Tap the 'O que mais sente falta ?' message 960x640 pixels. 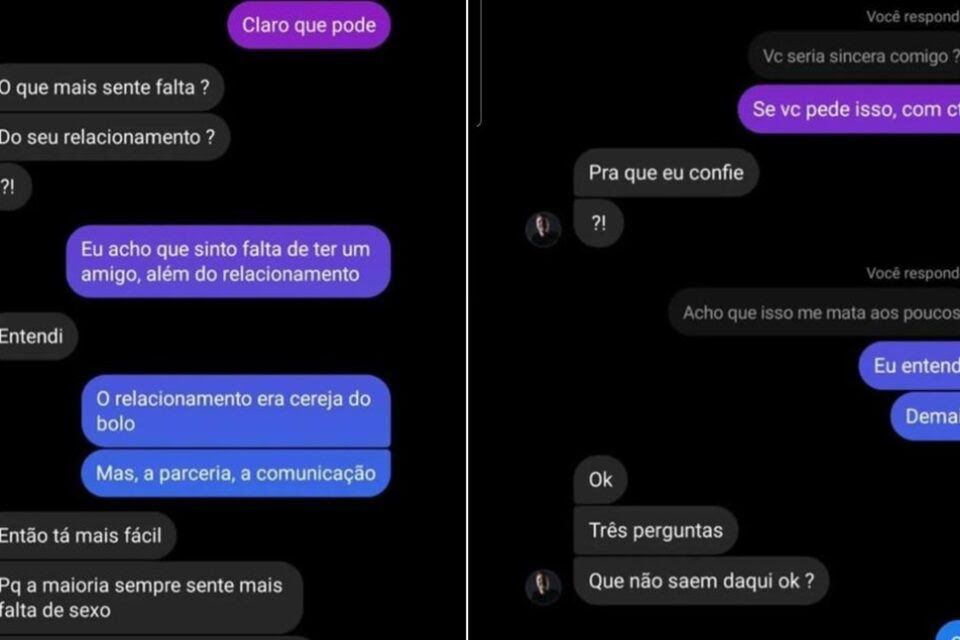(x=111, y=88)
